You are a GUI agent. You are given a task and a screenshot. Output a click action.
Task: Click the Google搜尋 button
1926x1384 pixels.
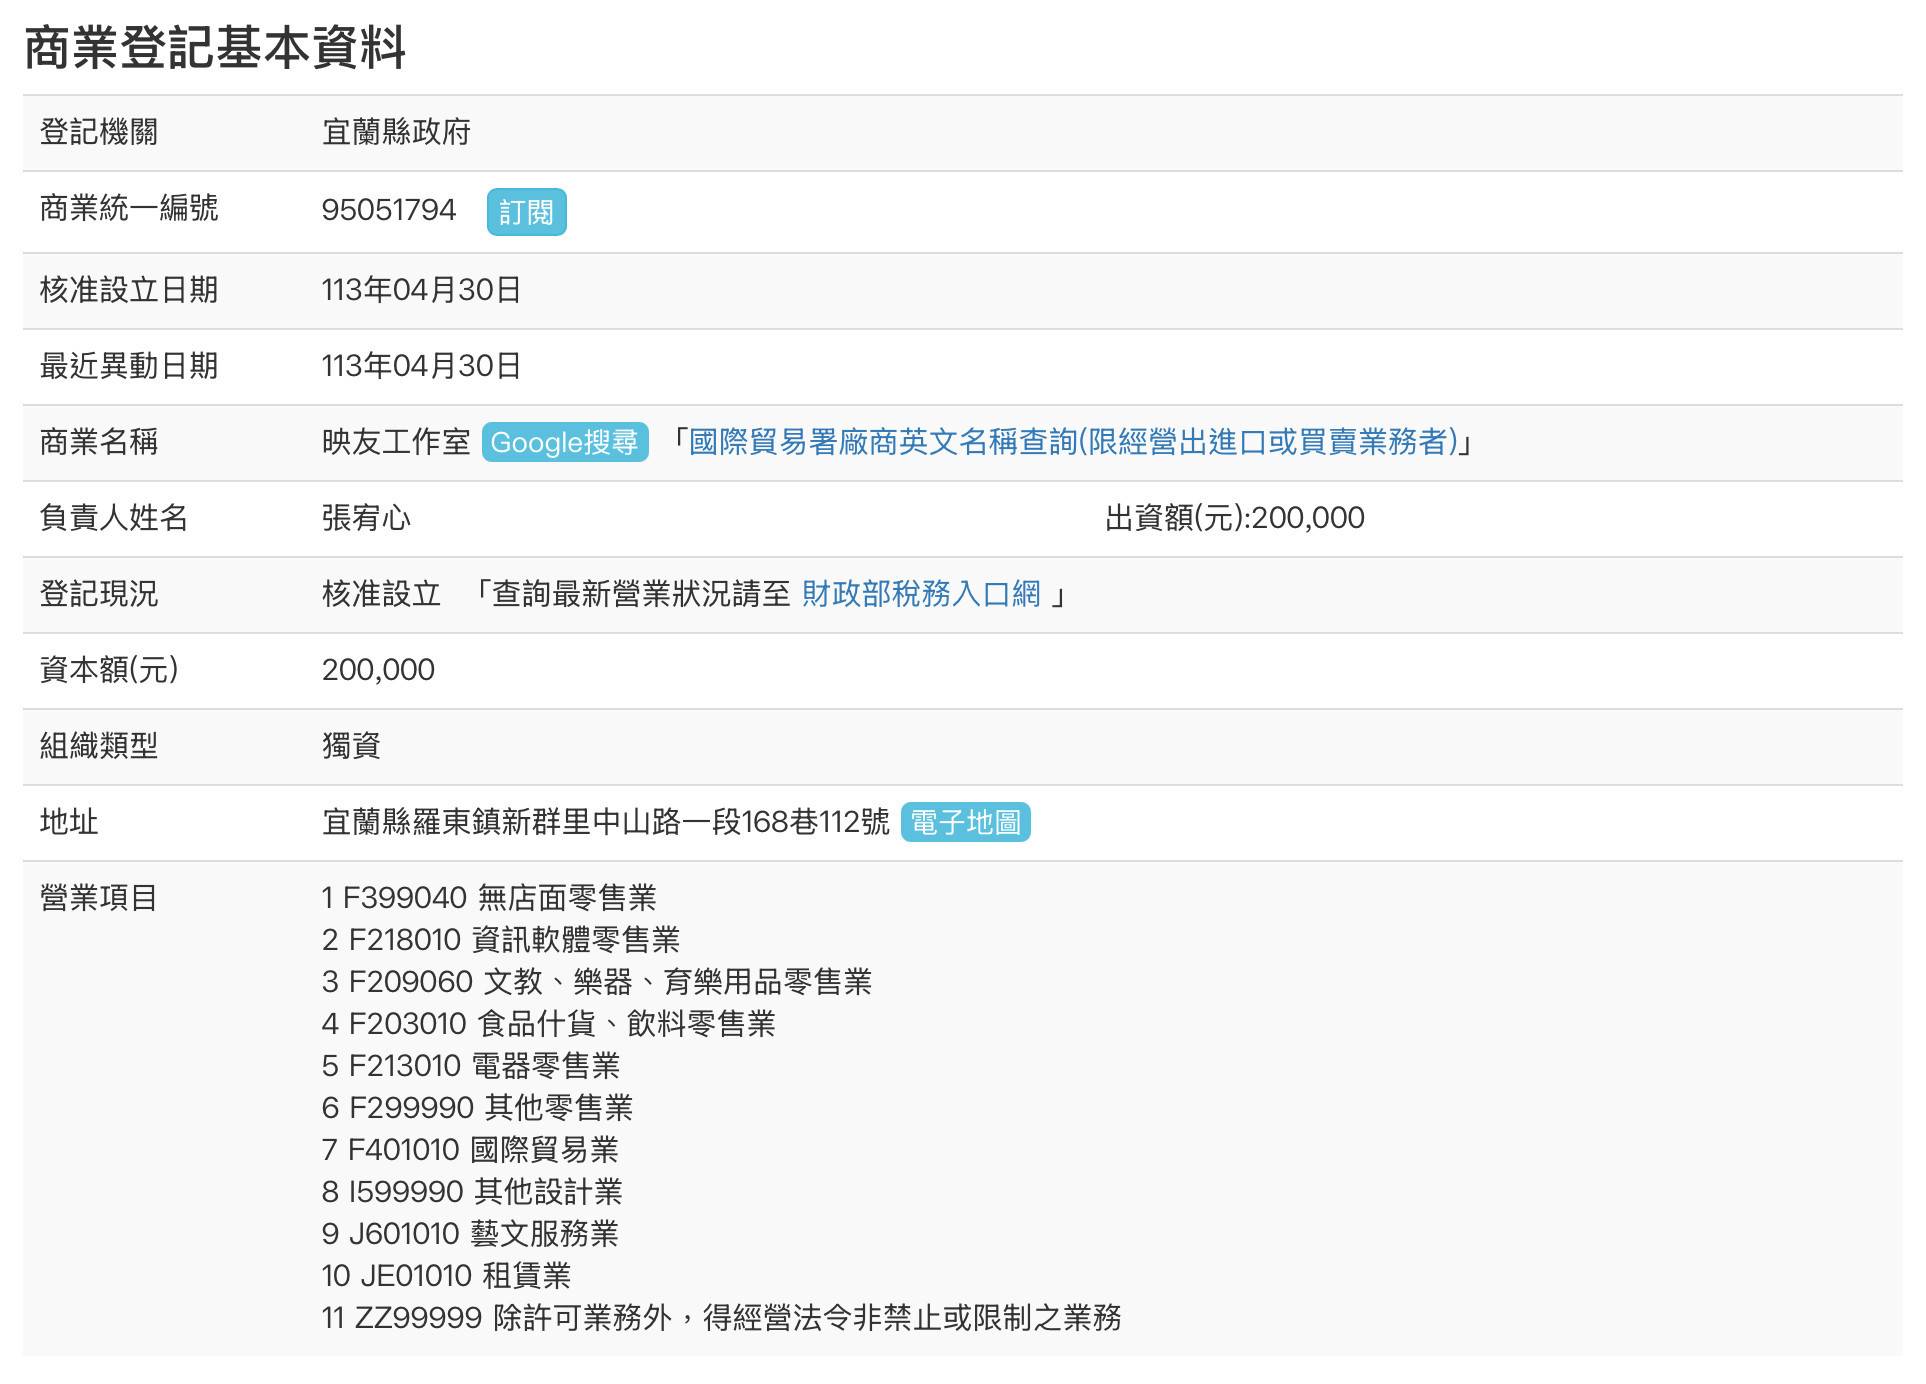(x=564, y=442)
